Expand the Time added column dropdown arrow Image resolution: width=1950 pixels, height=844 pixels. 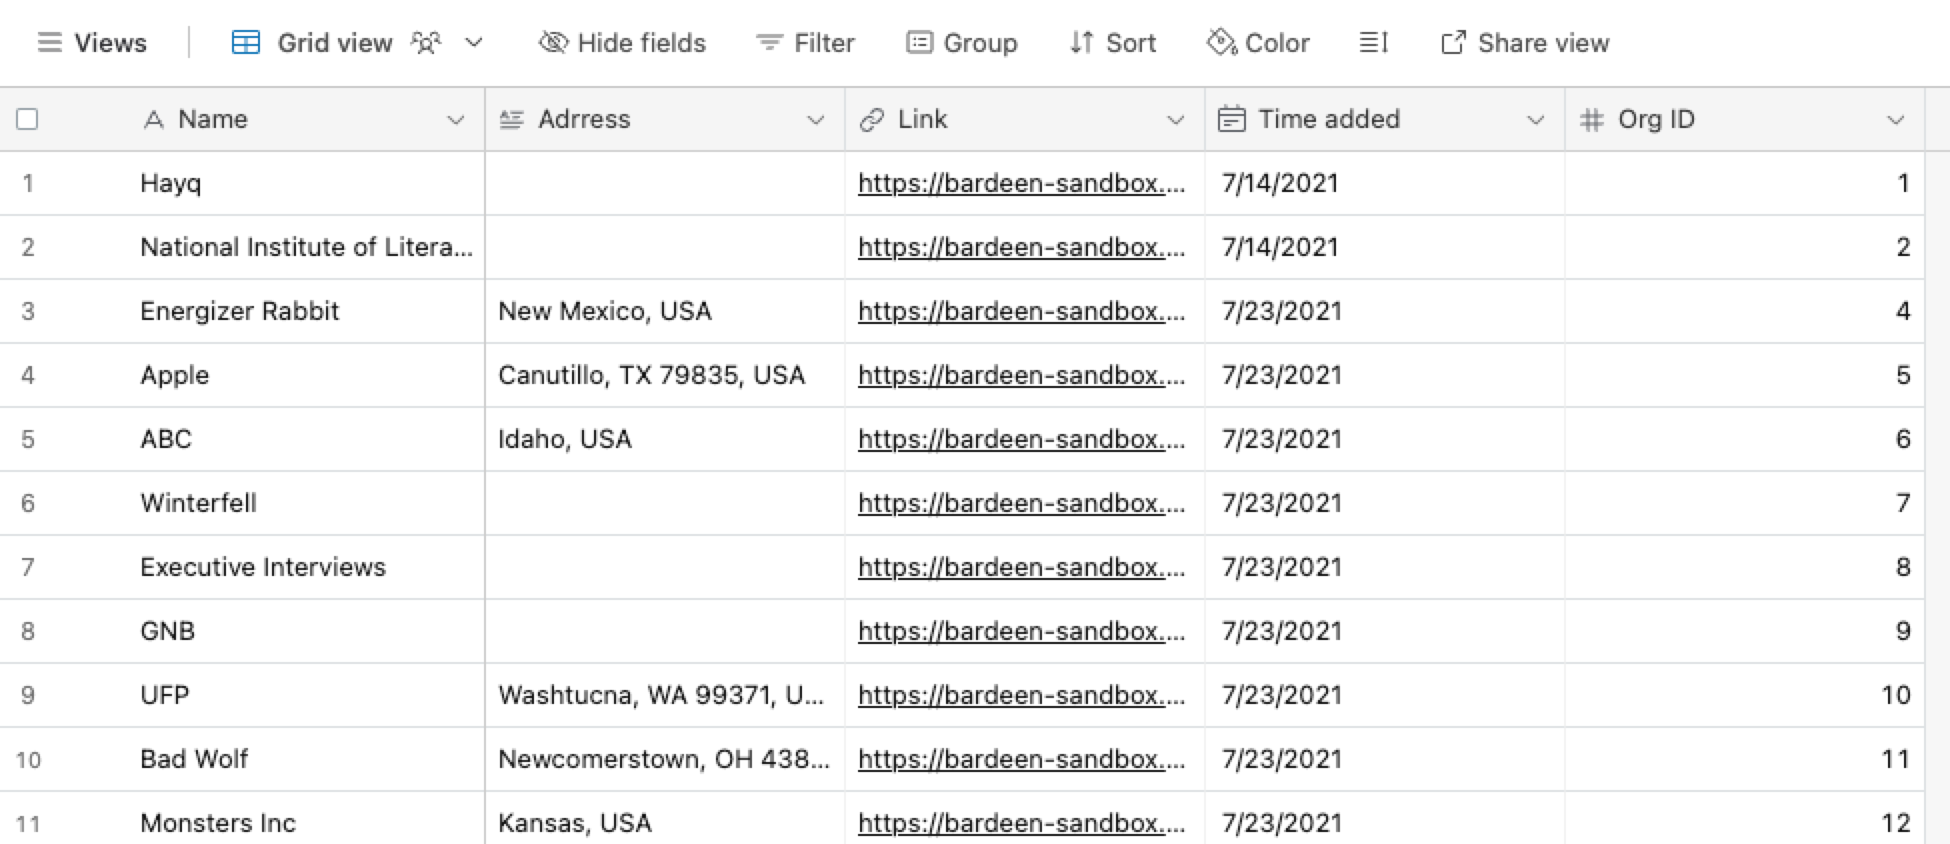pyautogui.click(x=1536, y=120)
